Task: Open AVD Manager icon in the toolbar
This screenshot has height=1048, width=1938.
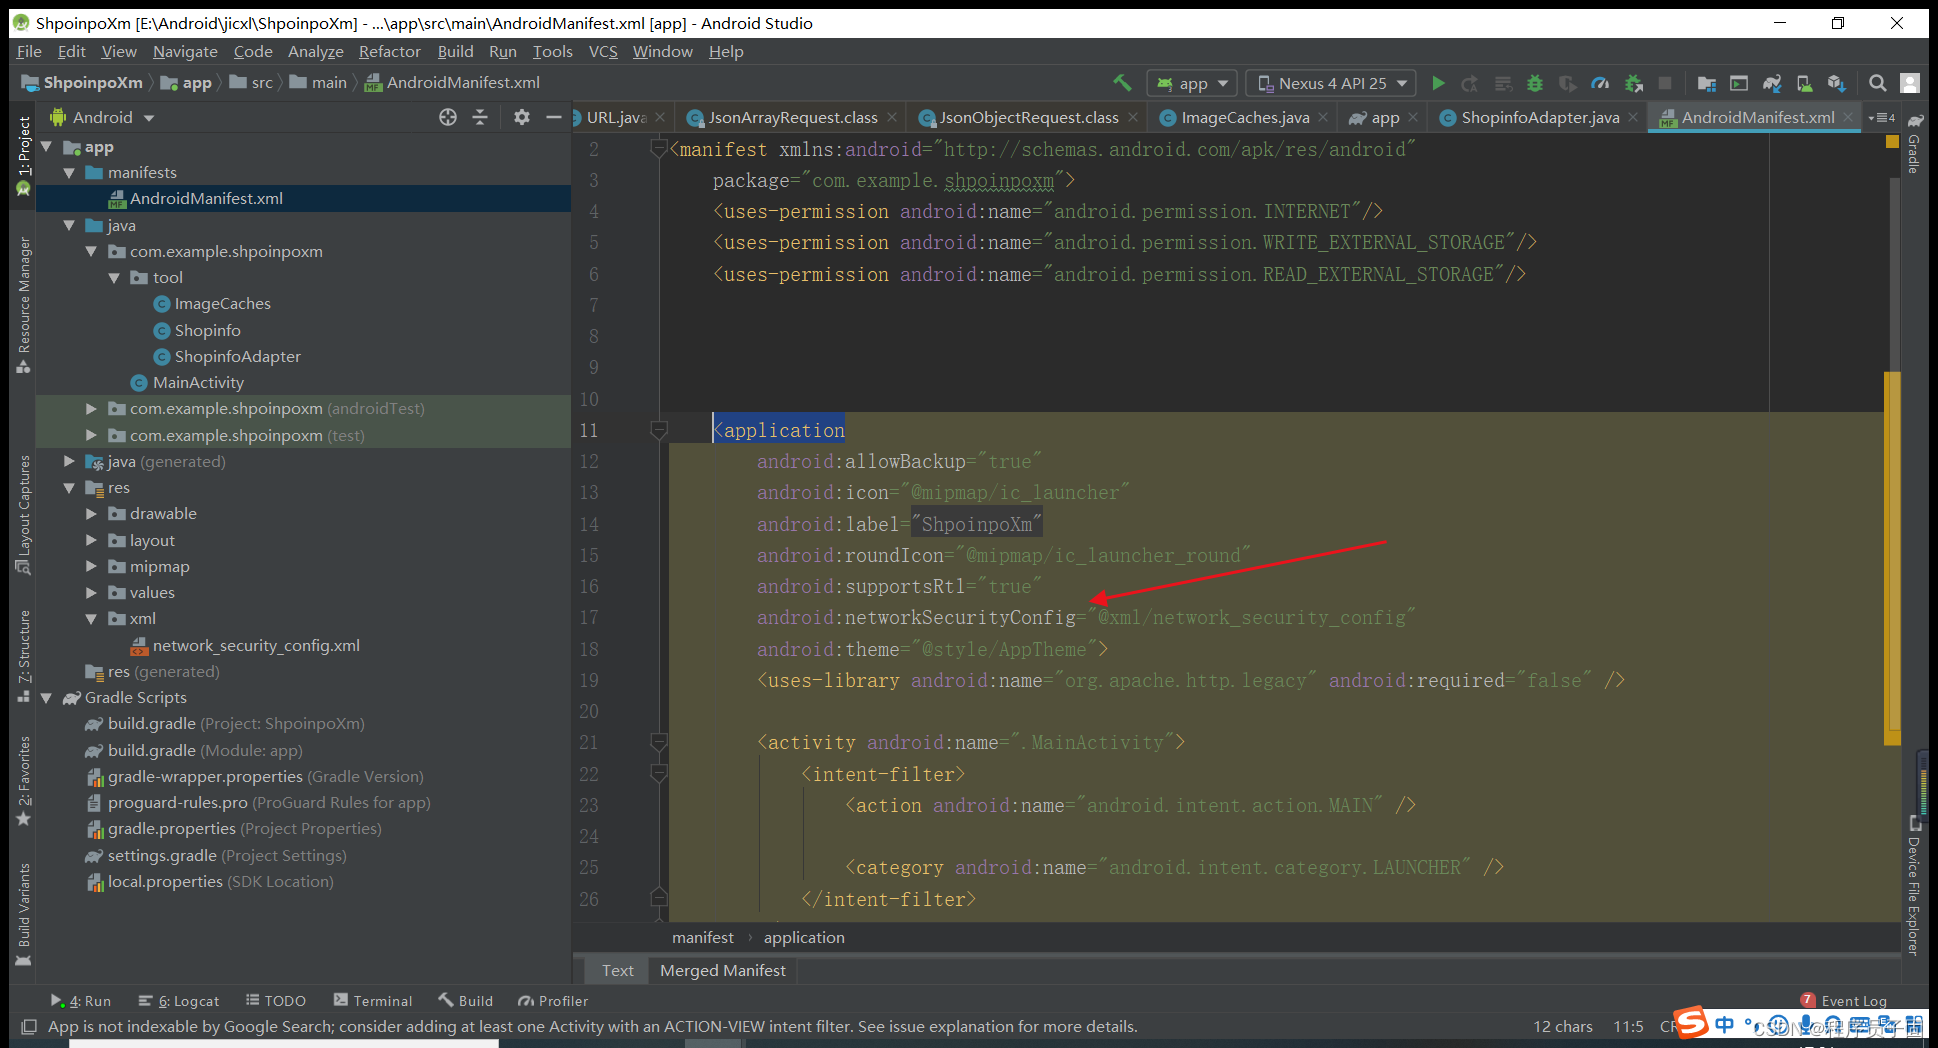Action: [x=1804, y=84]
